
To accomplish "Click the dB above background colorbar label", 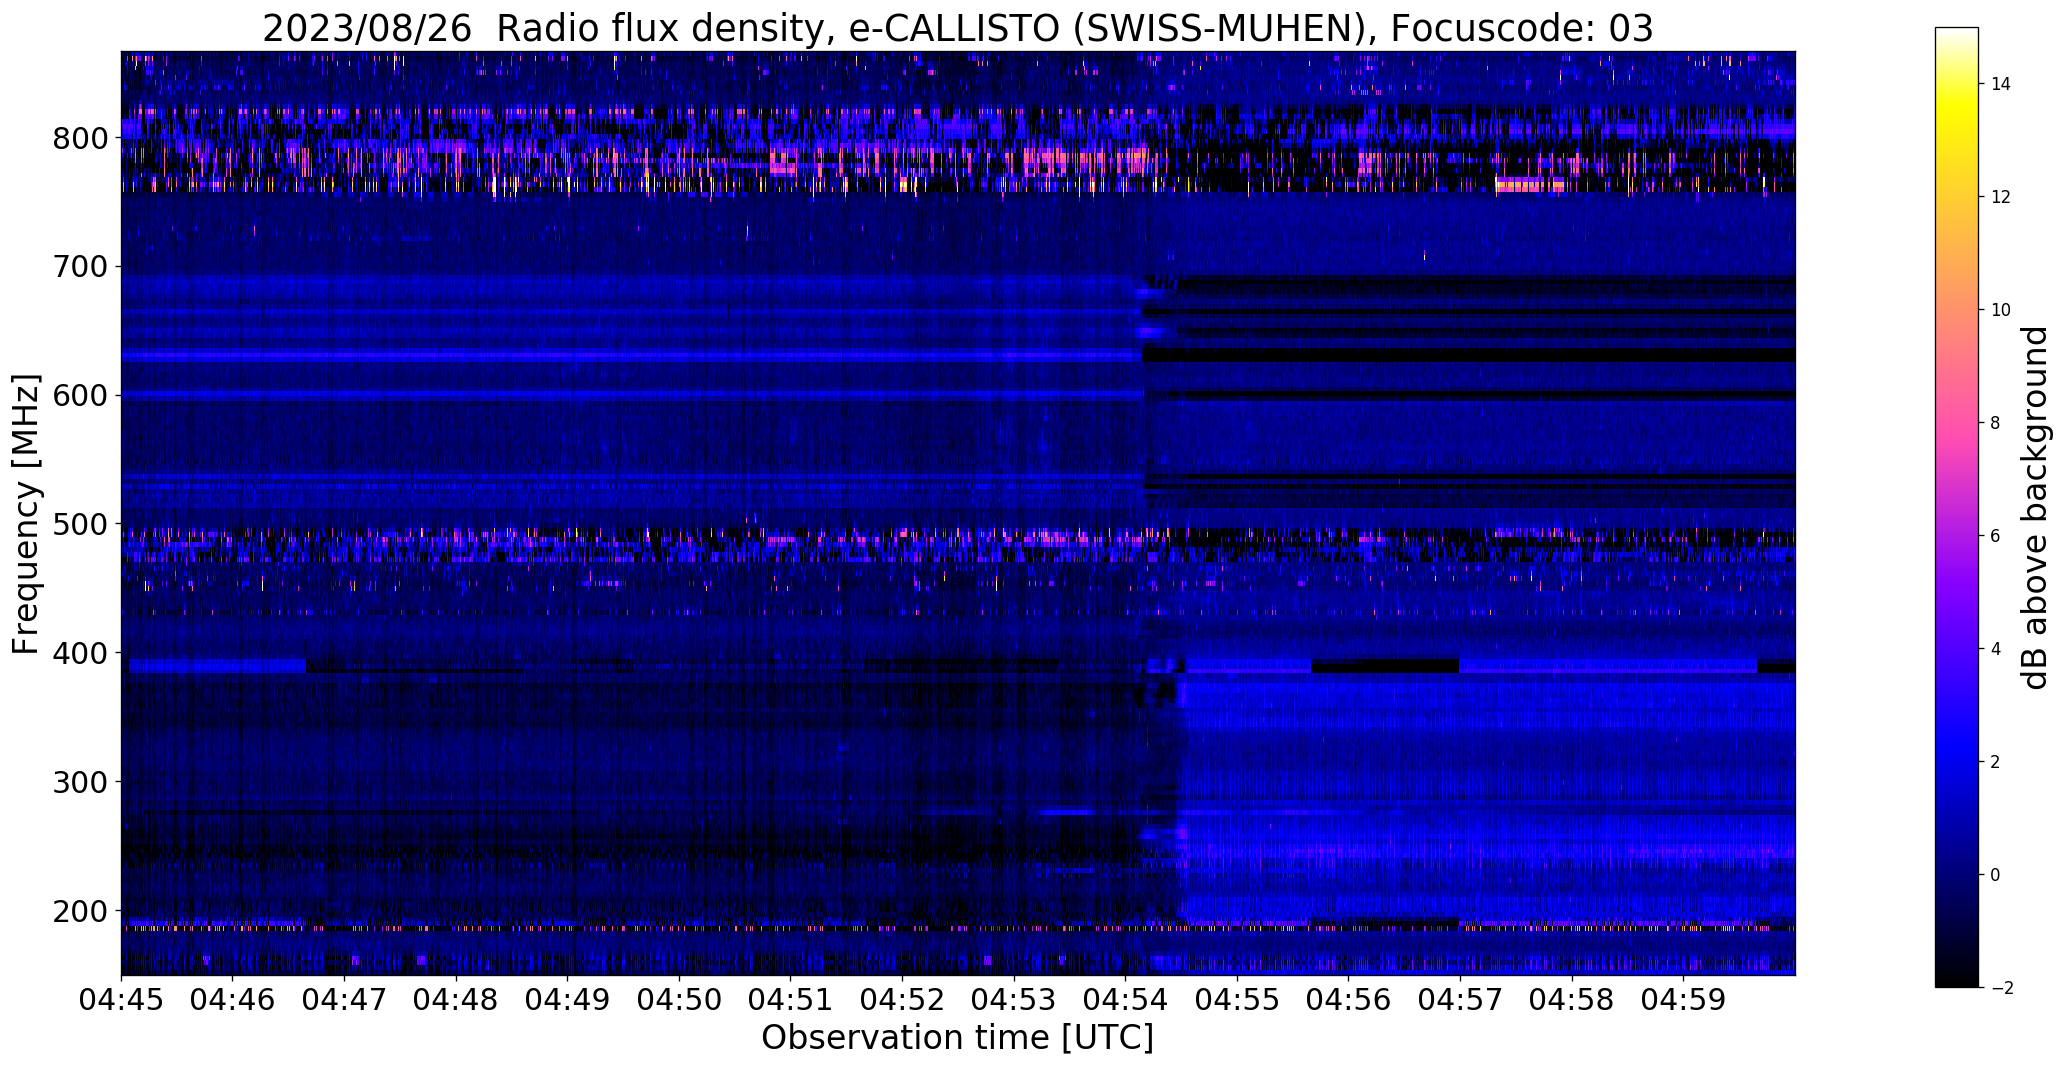I will pyautogui.click(x=2034, y=508).
